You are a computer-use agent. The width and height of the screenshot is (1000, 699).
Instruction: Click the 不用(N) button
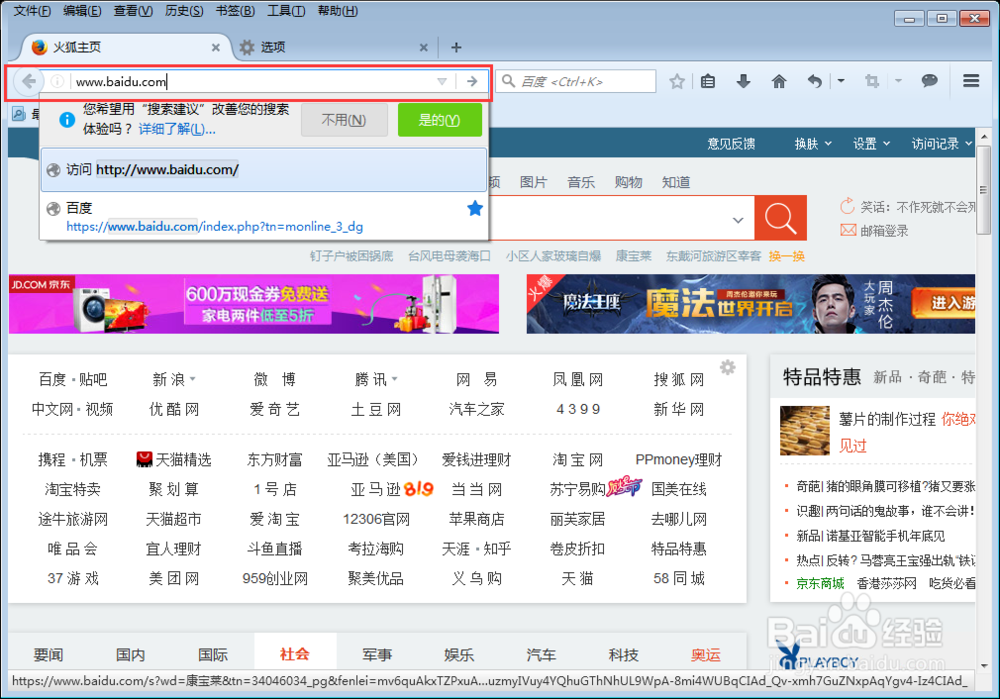(344, 120)
